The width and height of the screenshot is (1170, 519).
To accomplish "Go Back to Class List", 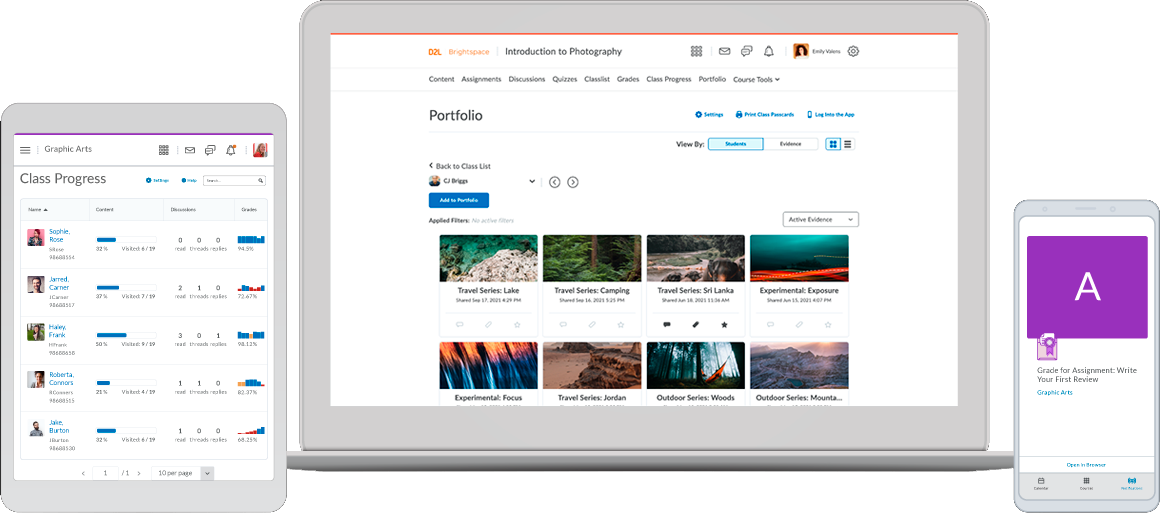I will point(460,166).
